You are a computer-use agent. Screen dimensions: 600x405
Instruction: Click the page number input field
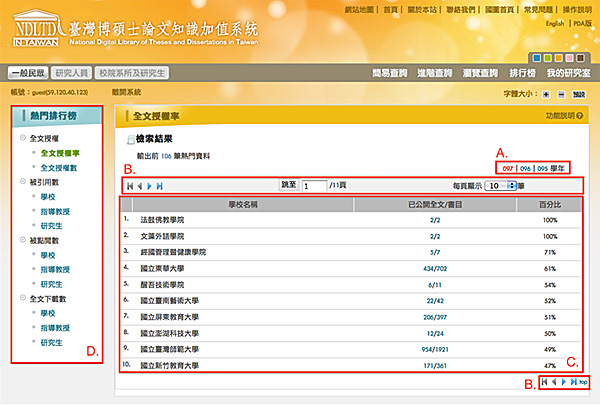pyautogui.click(x=313, y=186)
